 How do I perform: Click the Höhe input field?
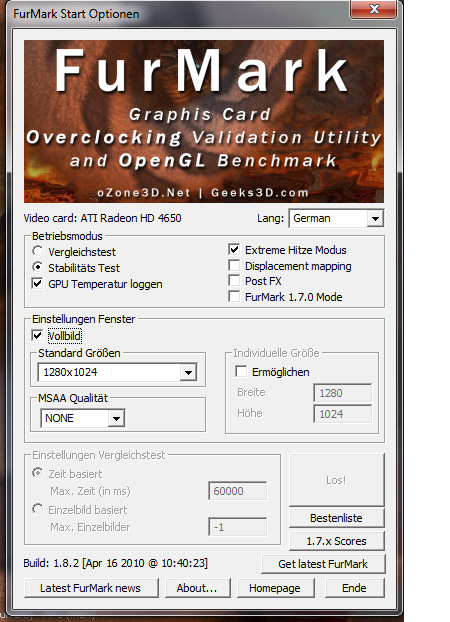342,414
